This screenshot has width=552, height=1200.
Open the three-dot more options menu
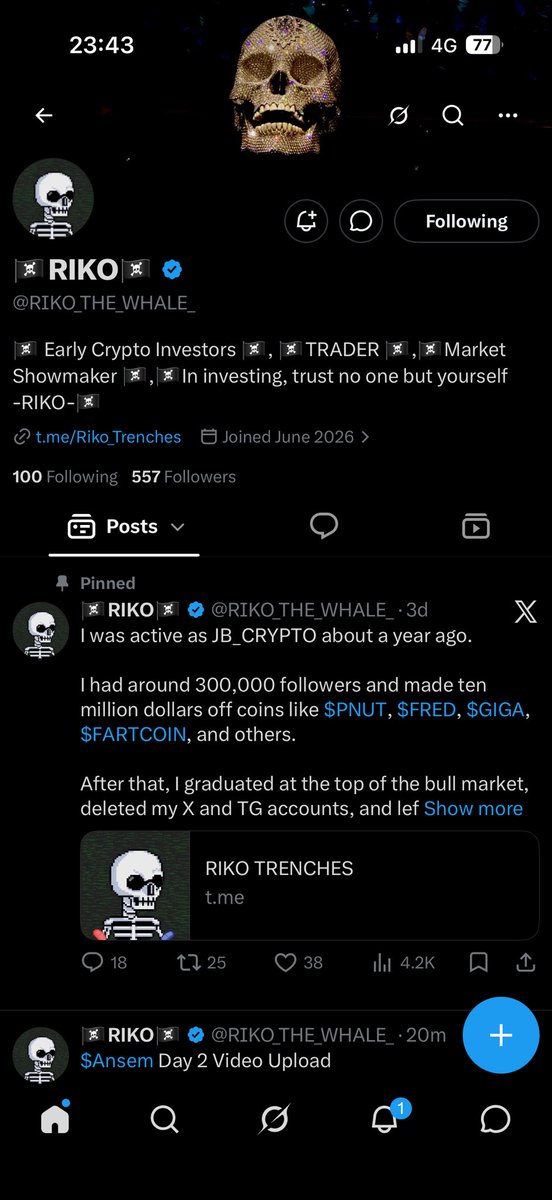pos(508,116)
